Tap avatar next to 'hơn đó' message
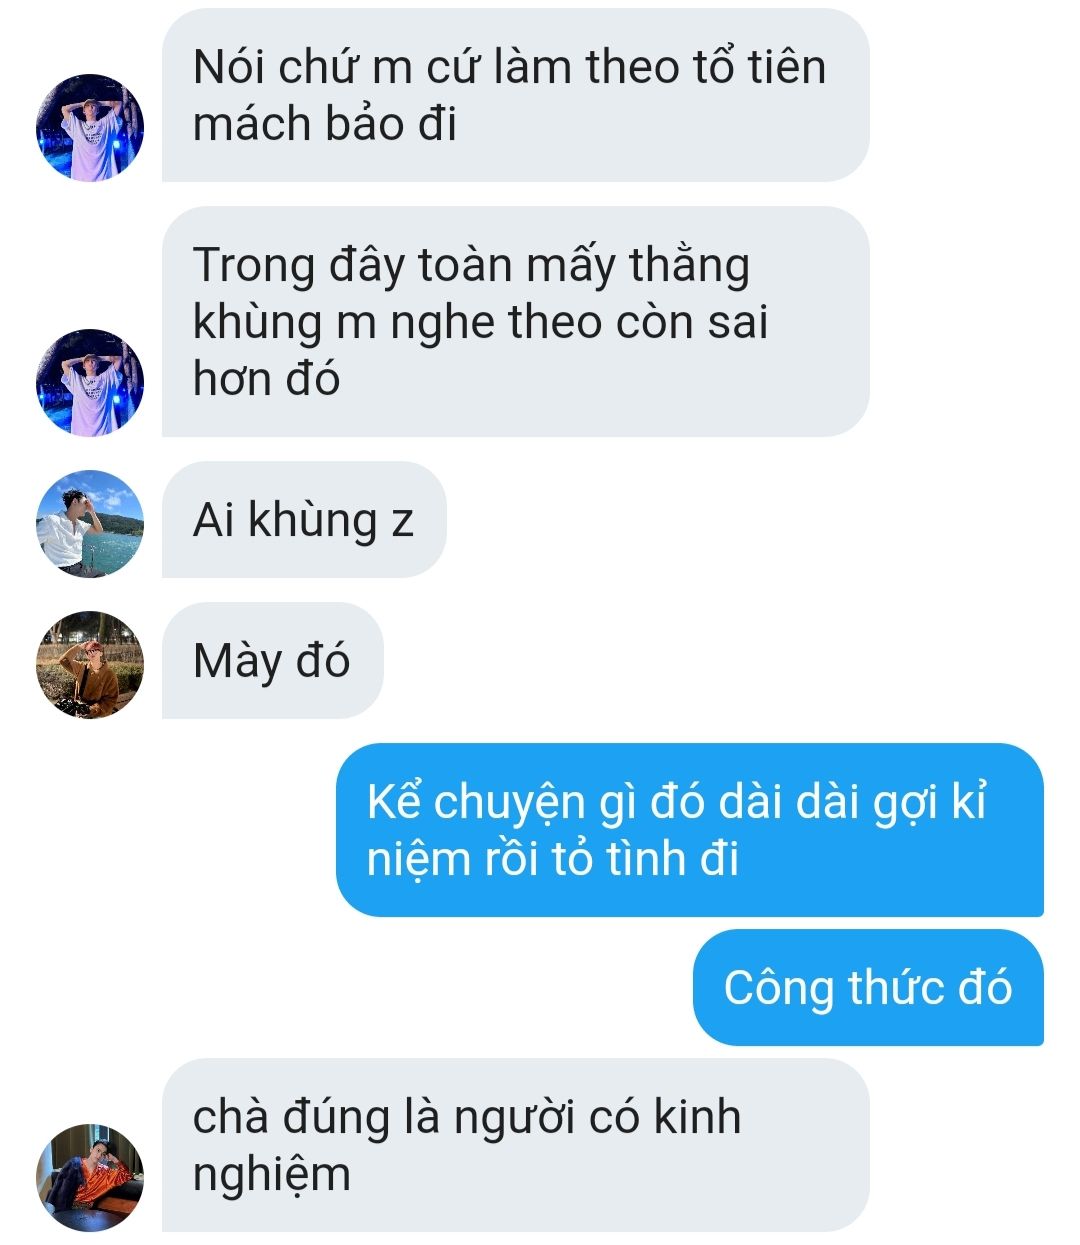The width and height of the screenshot is (1080, 1245). pos(90,382)
